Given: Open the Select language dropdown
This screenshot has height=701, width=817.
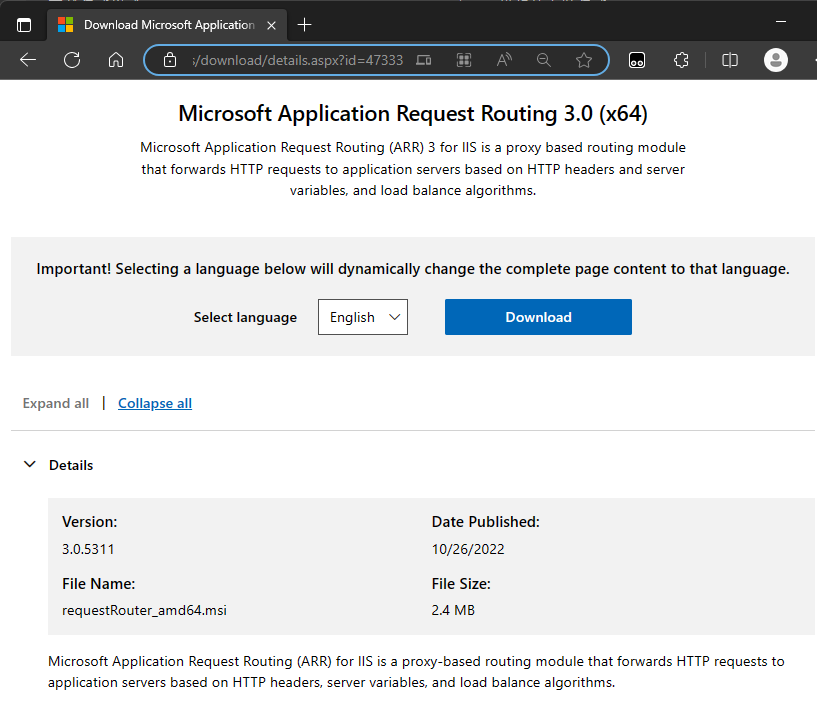Looking at the screenshot, I should [363, 317].
